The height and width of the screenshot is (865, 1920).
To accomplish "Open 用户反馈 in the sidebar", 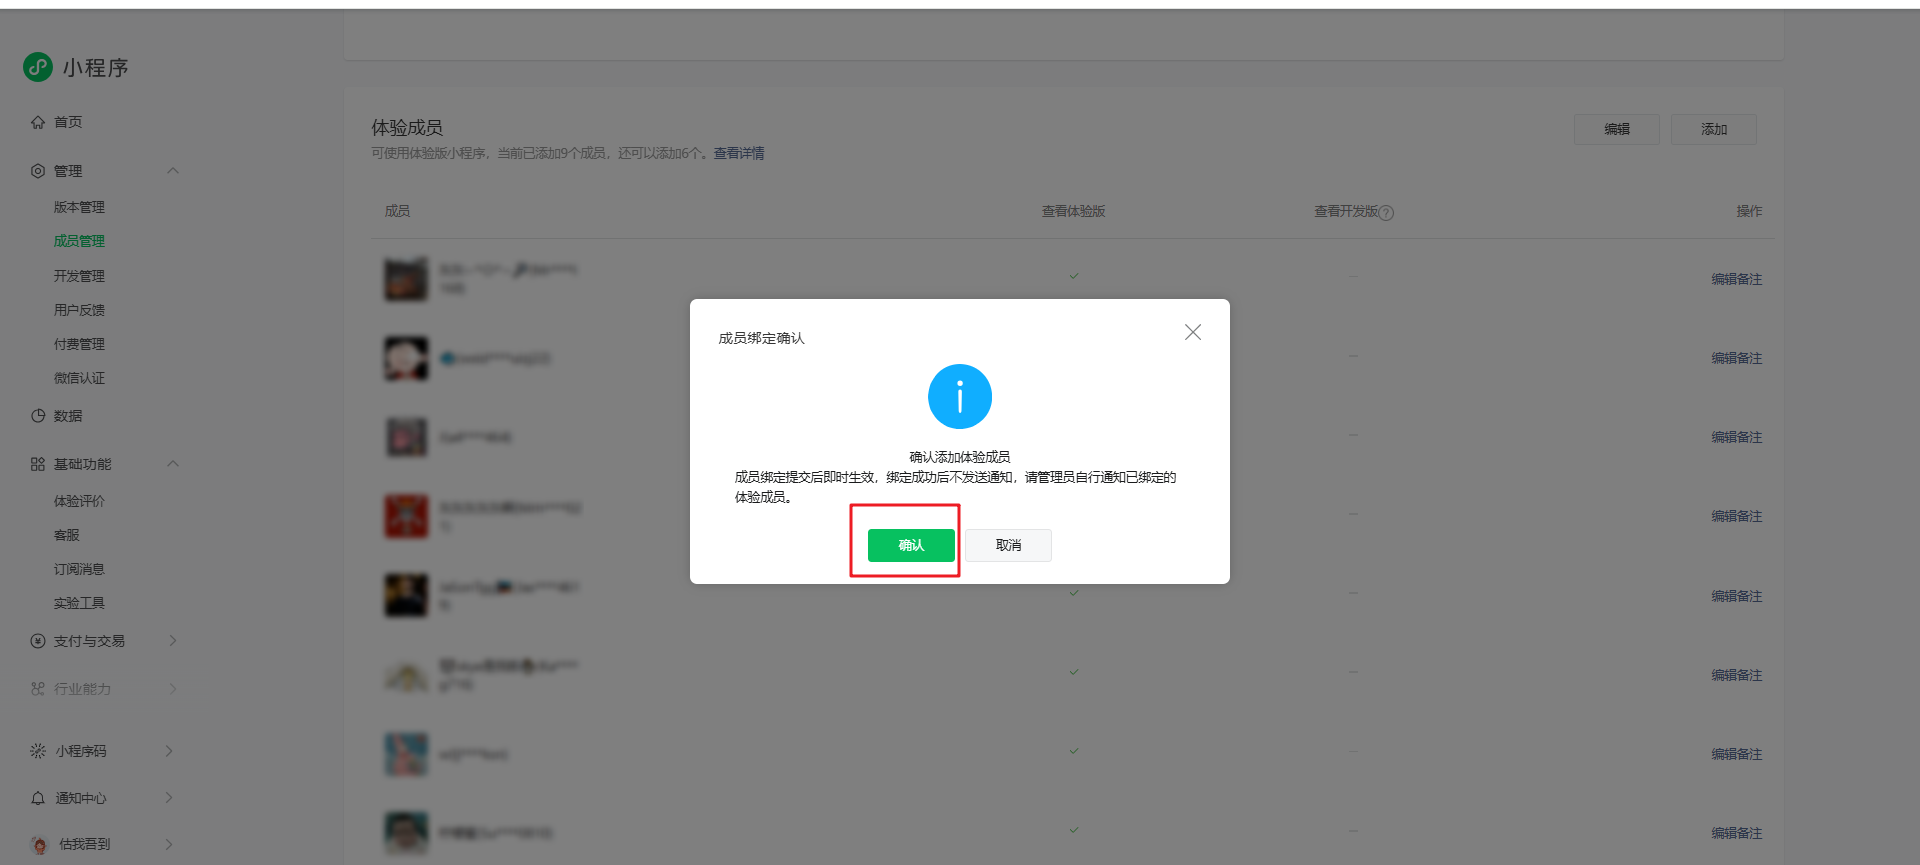I will pos(79,310).
